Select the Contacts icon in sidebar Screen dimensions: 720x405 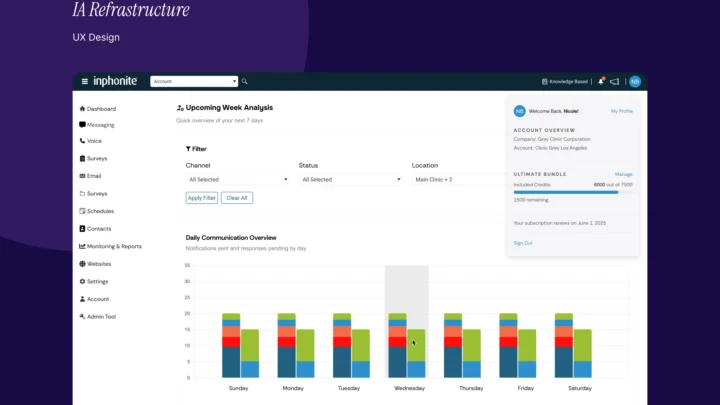point(82,229)
